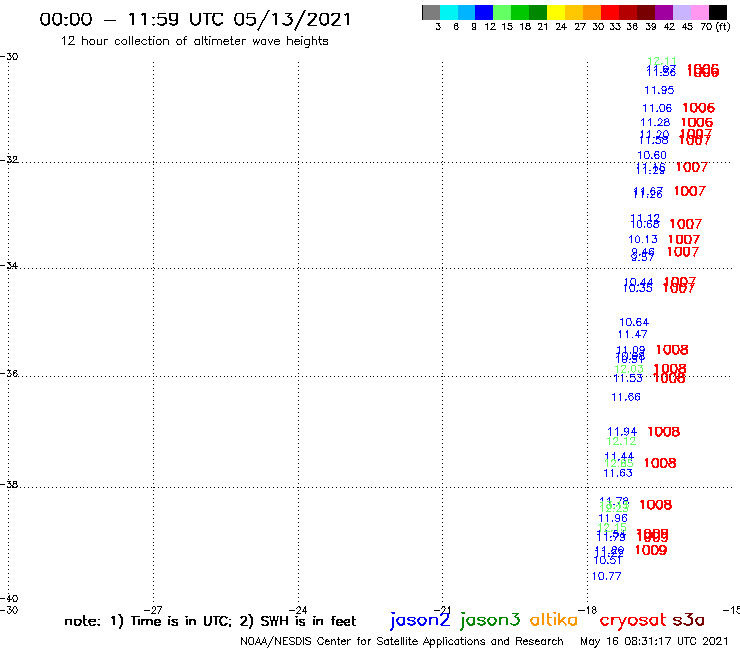Click the s3a legend label

click(x=689, y=620)
